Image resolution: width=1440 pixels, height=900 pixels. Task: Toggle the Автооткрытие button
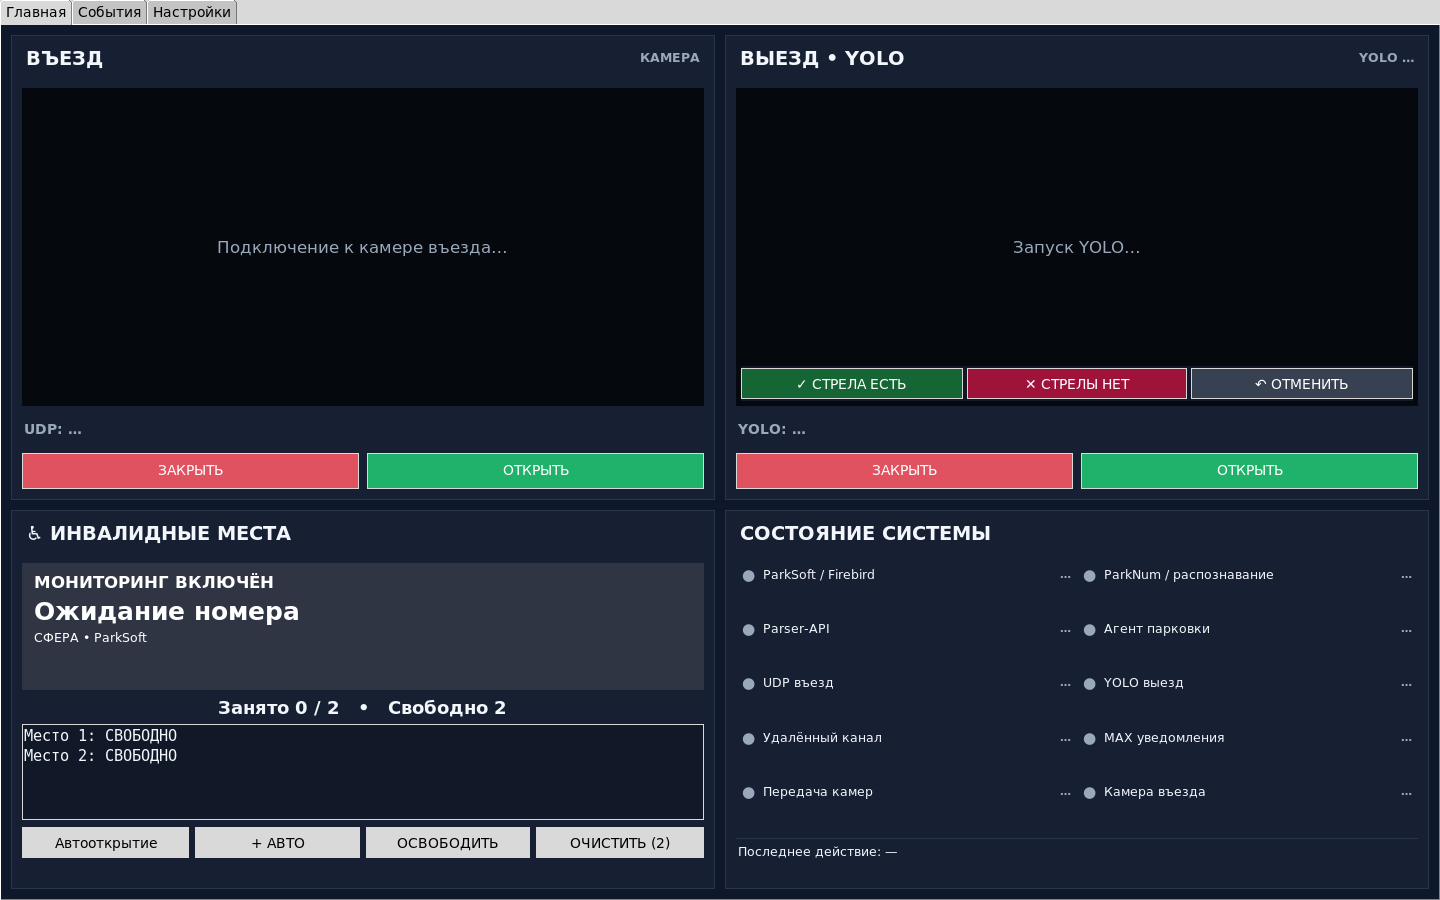tap(106, 843)
